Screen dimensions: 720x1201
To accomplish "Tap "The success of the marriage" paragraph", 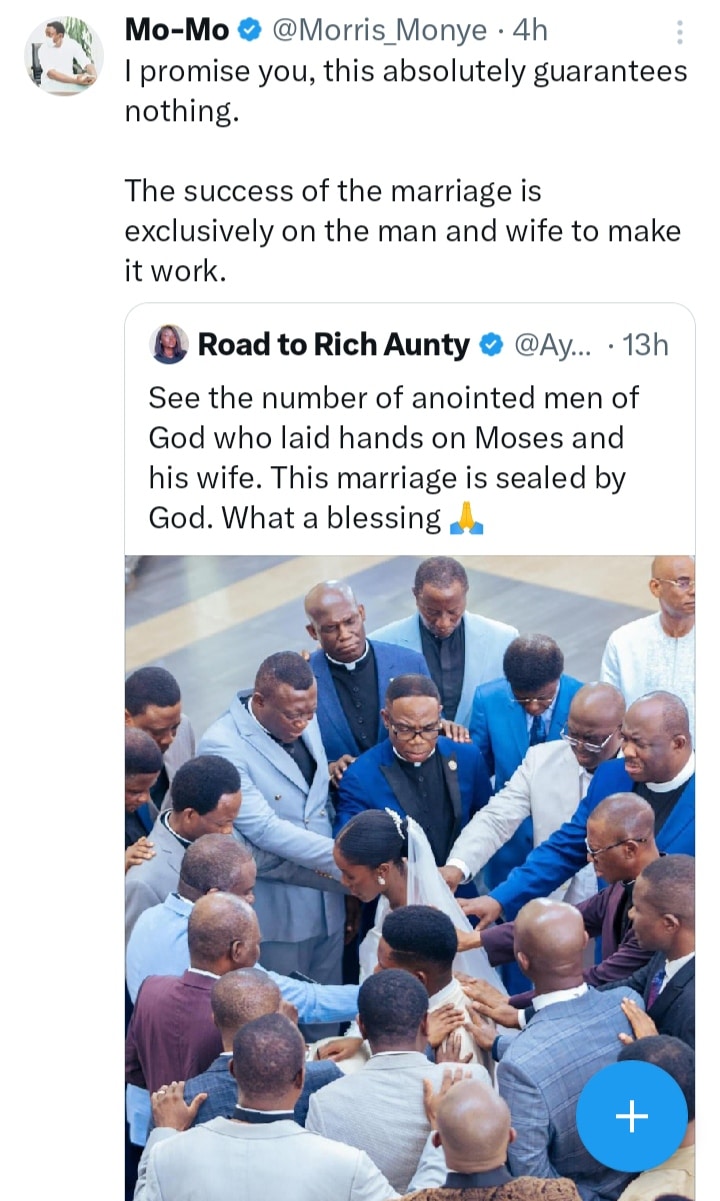I will pos(401,231).
